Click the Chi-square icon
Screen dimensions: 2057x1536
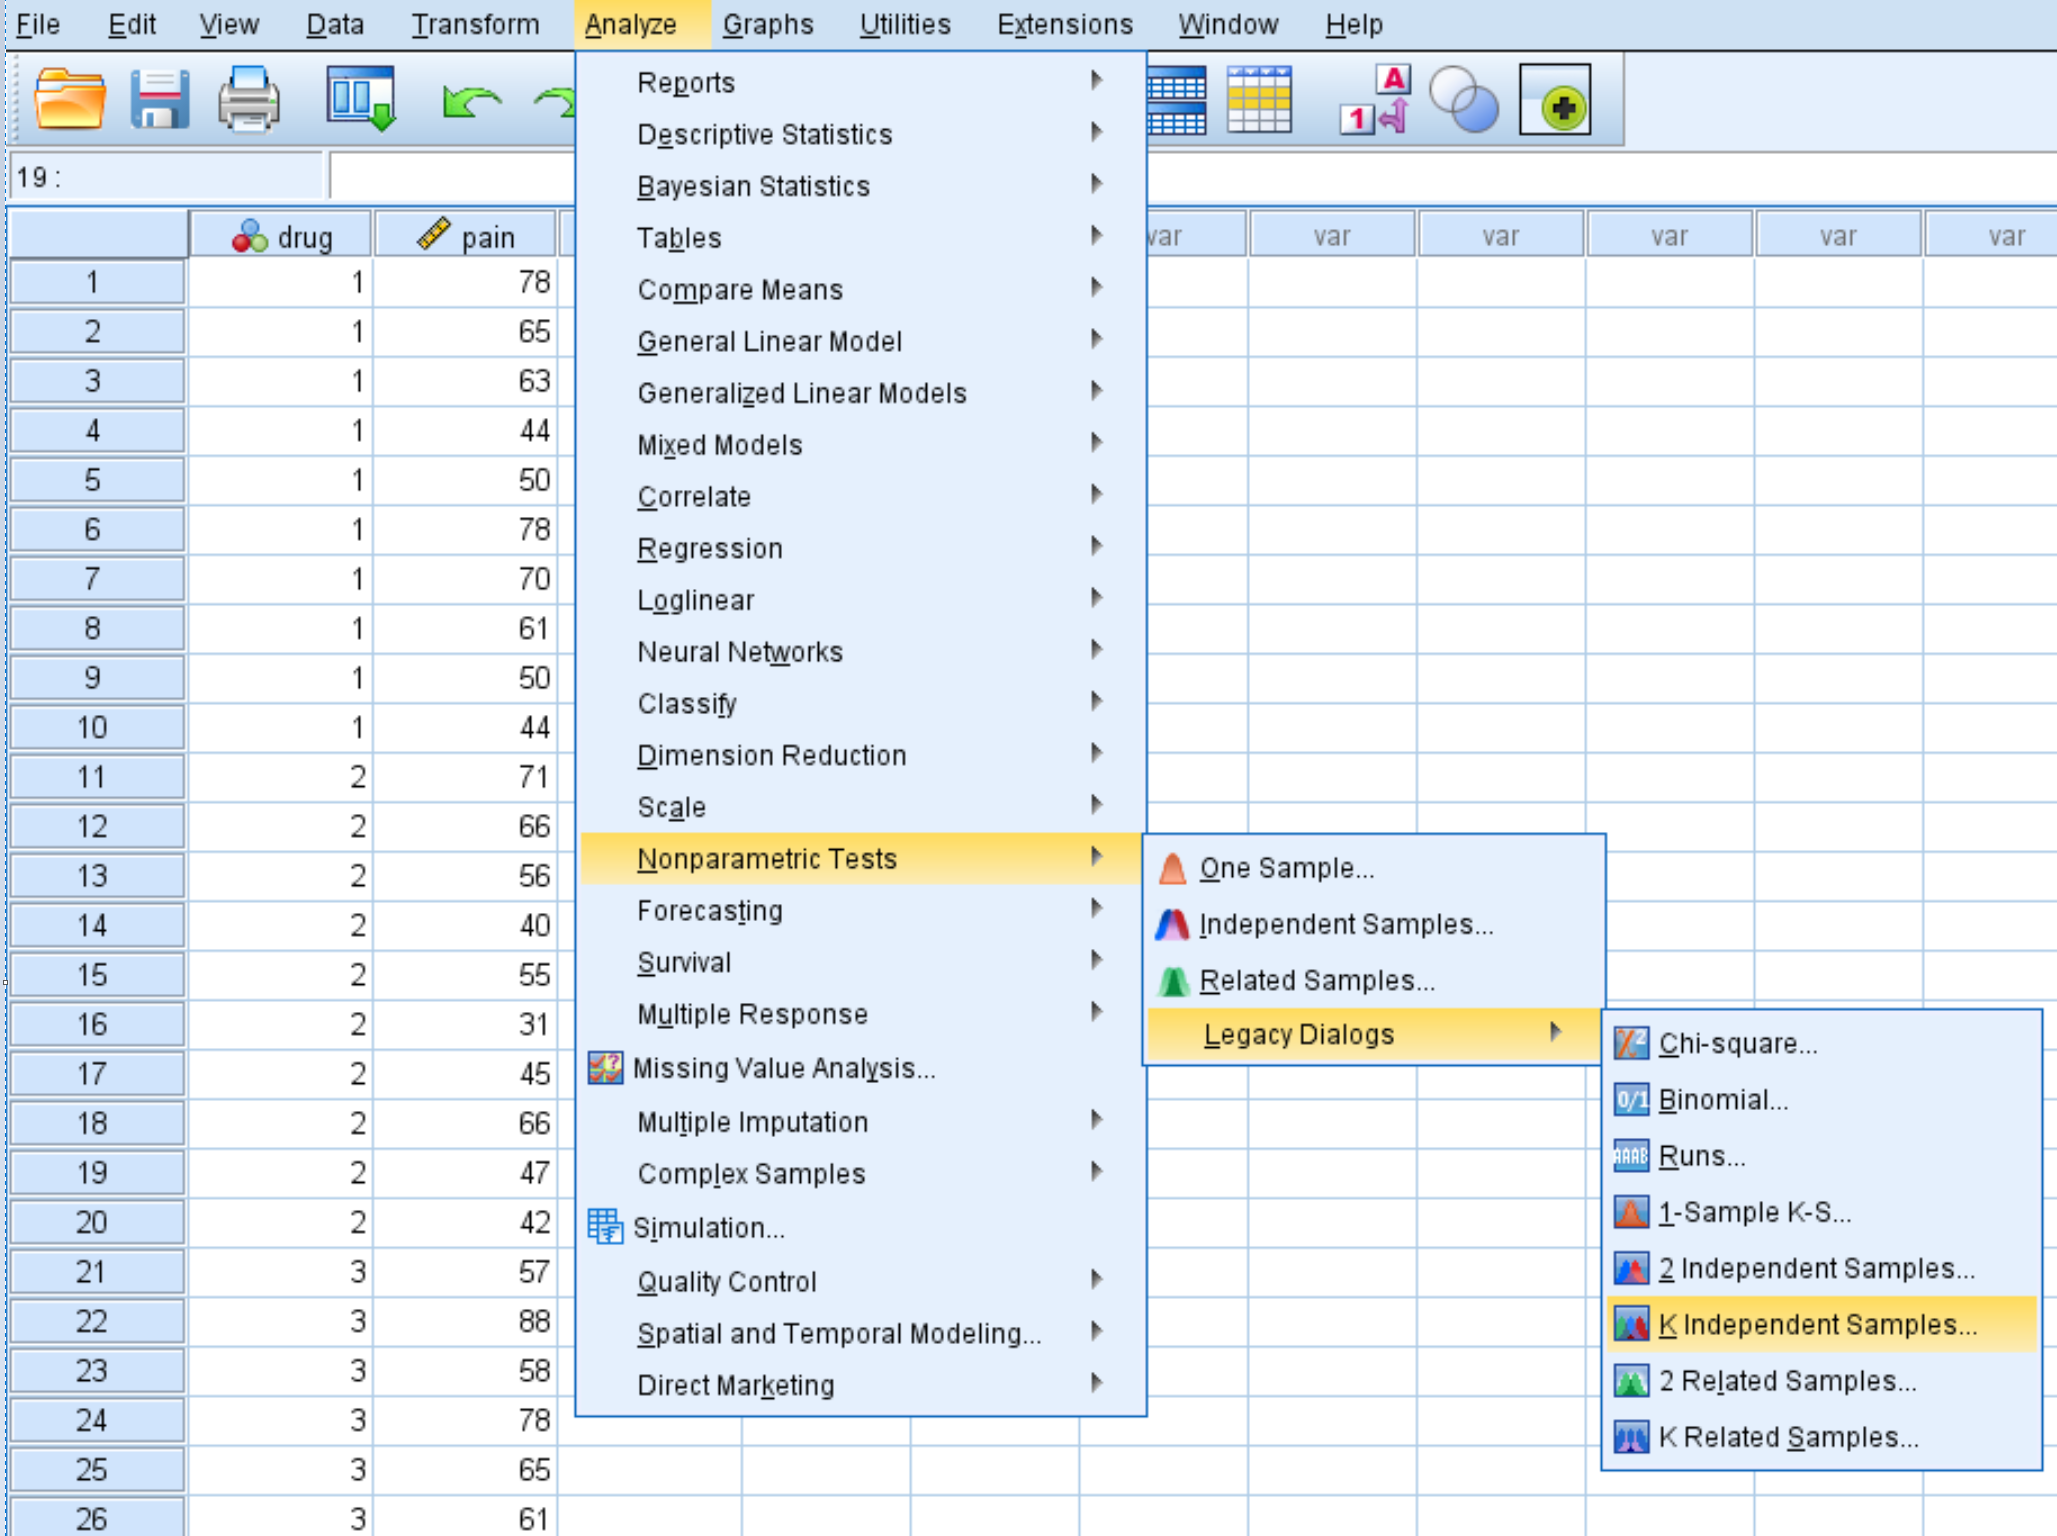(1631, 1043)
